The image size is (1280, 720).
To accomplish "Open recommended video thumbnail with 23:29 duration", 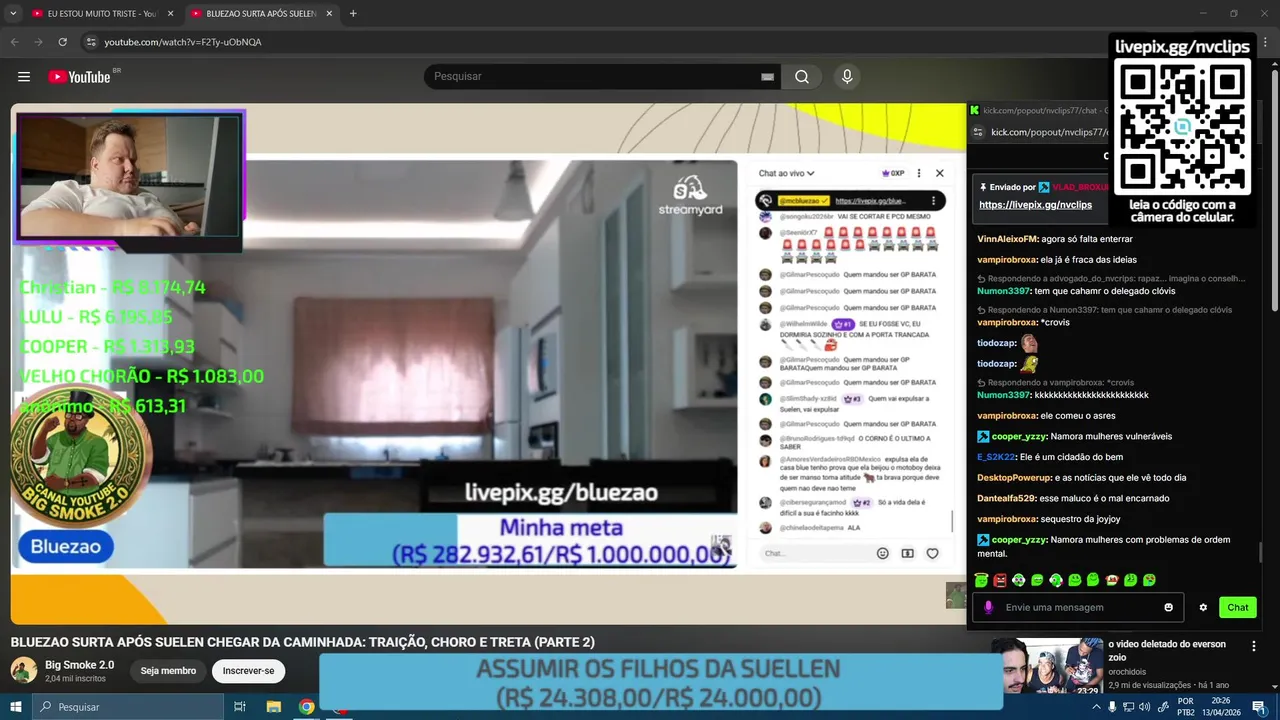I will [1046, 665].
